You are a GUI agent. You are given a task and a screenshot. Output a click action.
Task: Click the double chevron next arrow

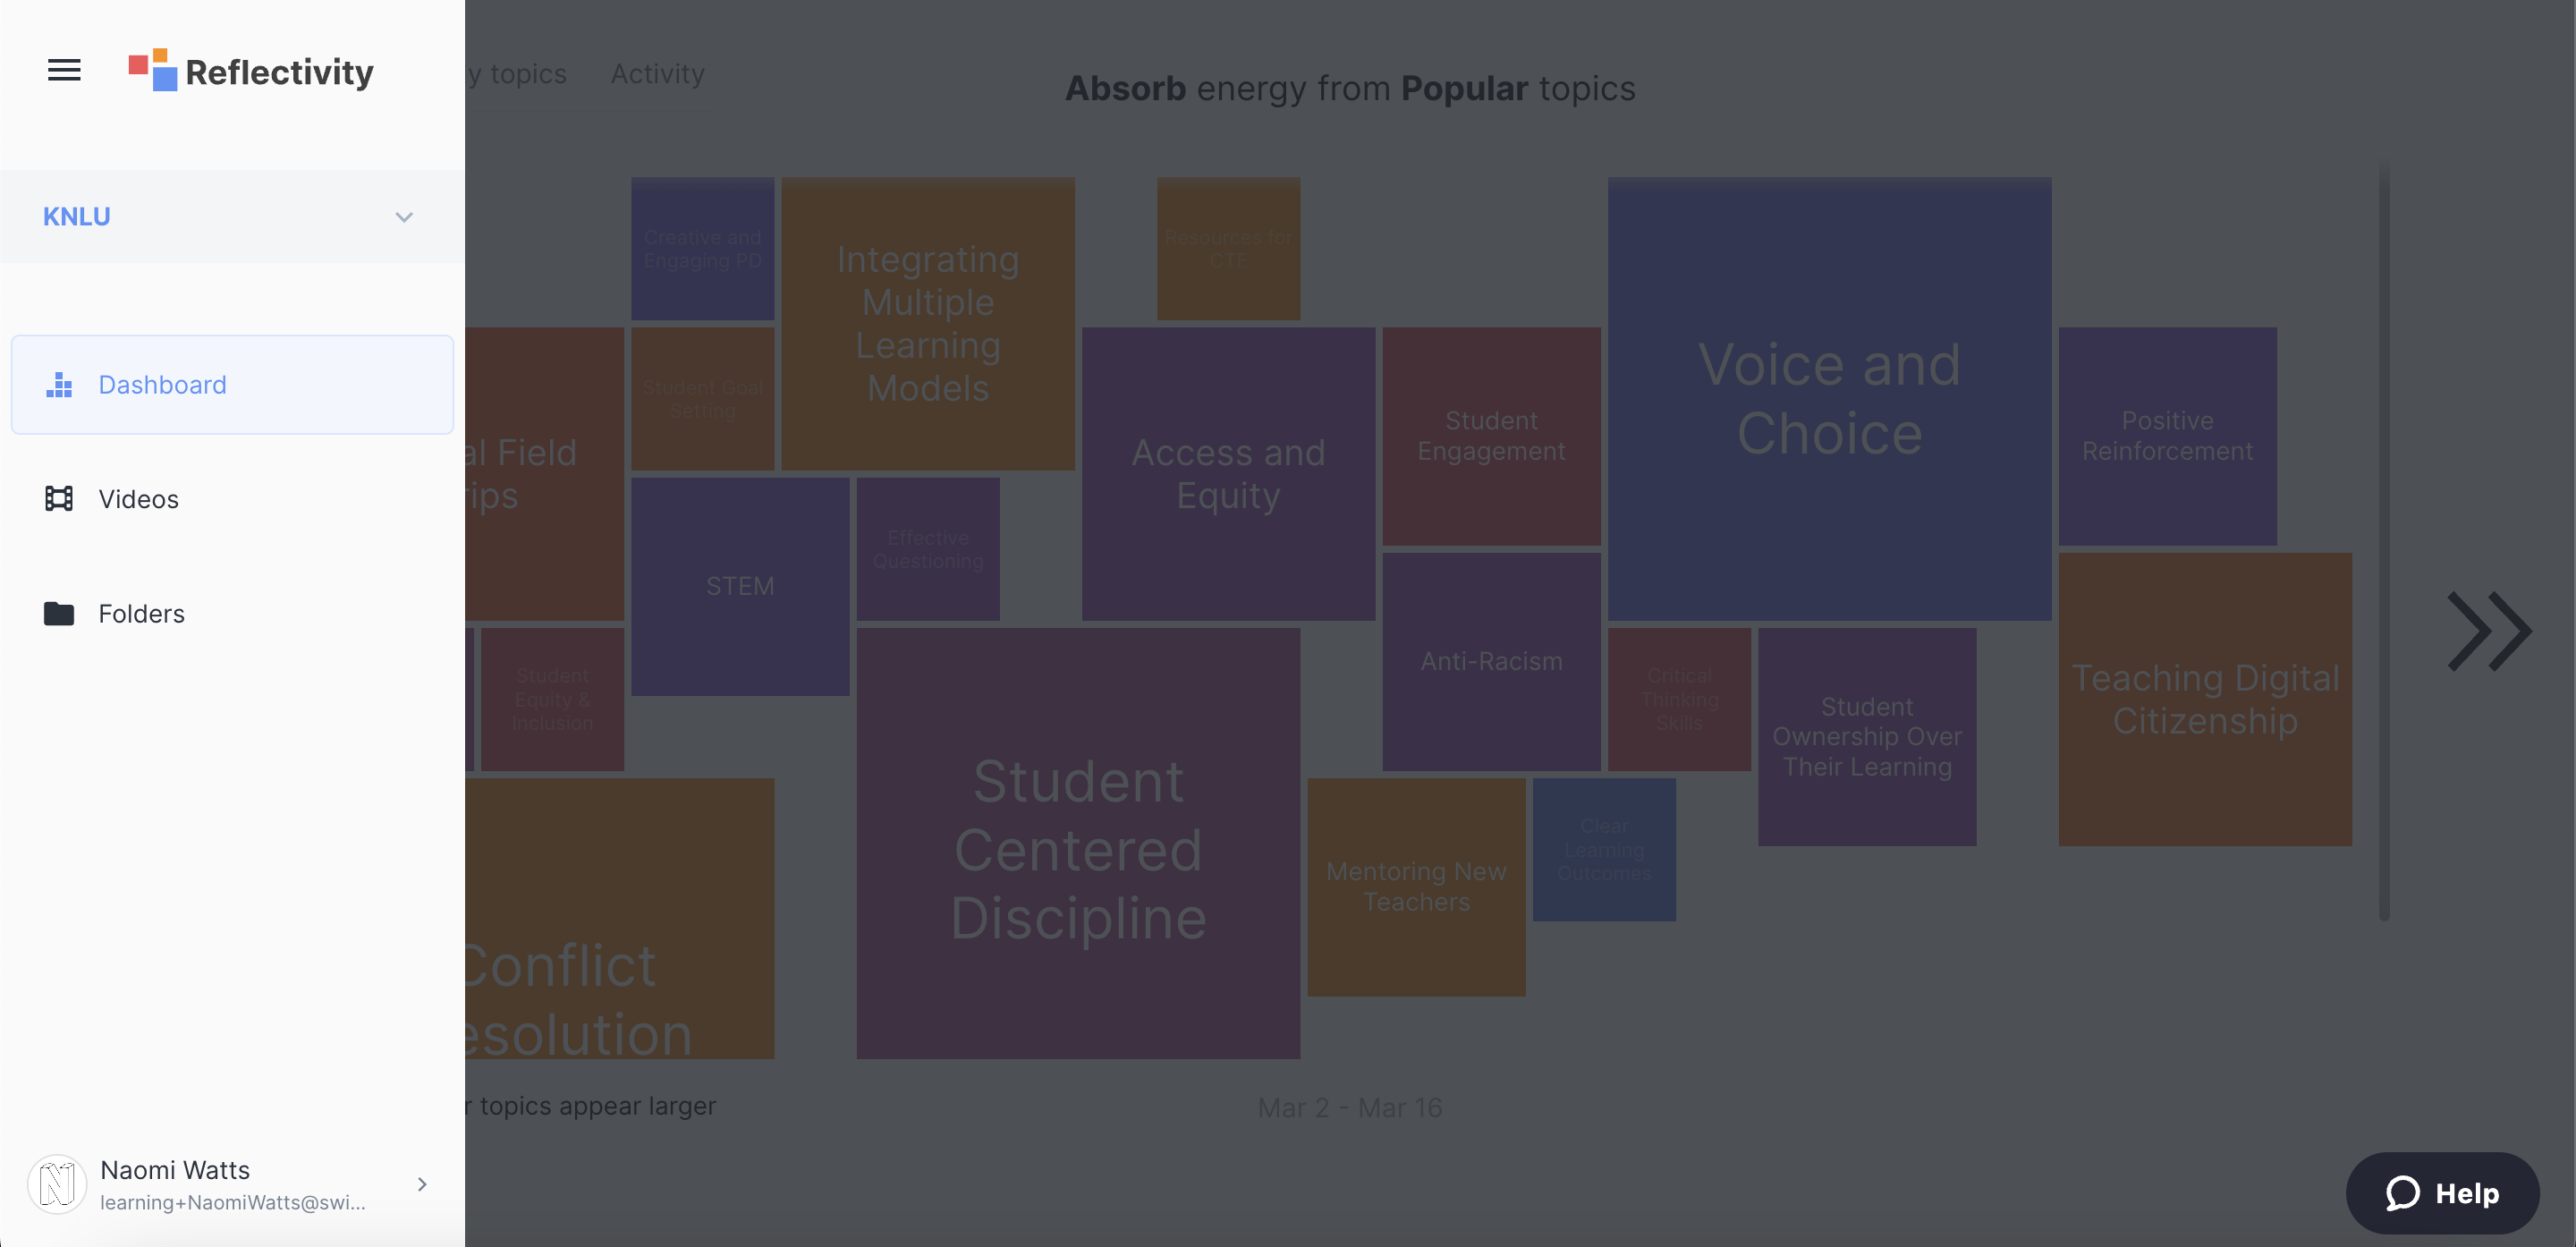[2489, 631]
